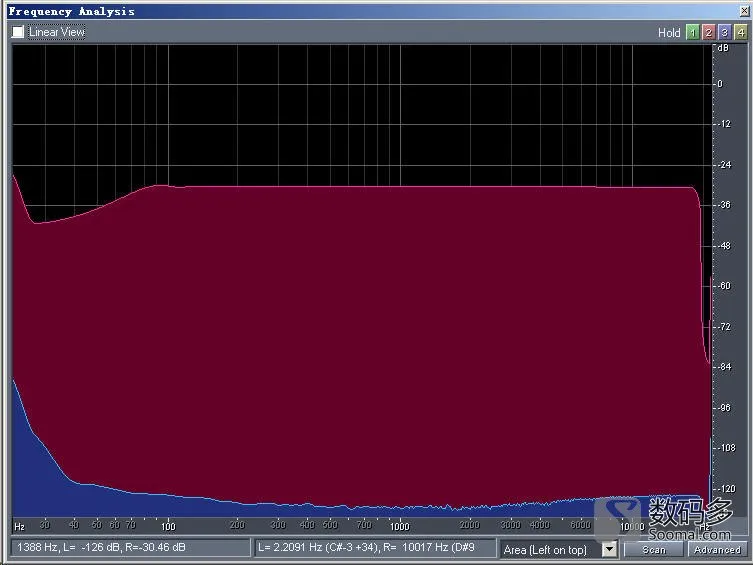Enable the Linear View checkbox
The height and width of the screenshot is (565, 753).
point(18,32)
